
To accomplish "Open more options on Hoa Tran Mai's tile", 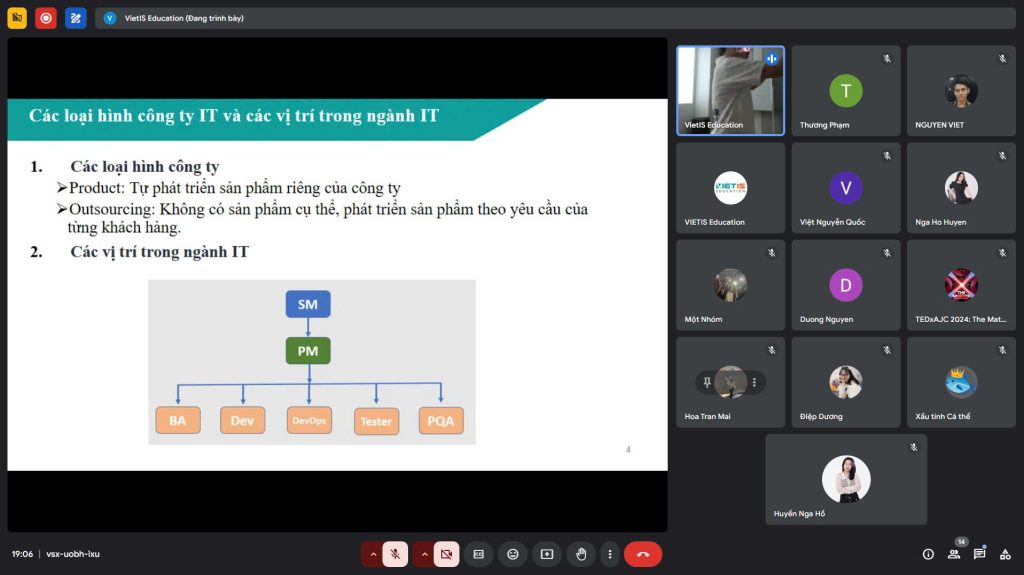I will pyautogui.click(x=754, y=382).
